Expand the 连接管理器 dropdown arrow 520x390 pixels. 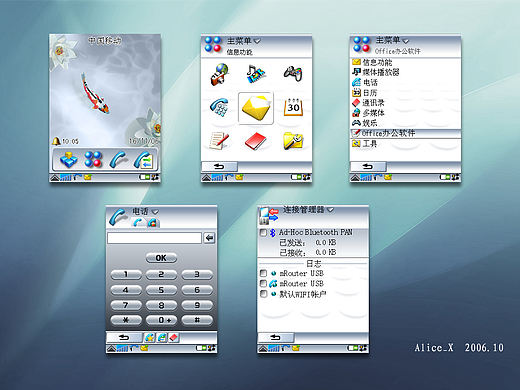(330, 210)
